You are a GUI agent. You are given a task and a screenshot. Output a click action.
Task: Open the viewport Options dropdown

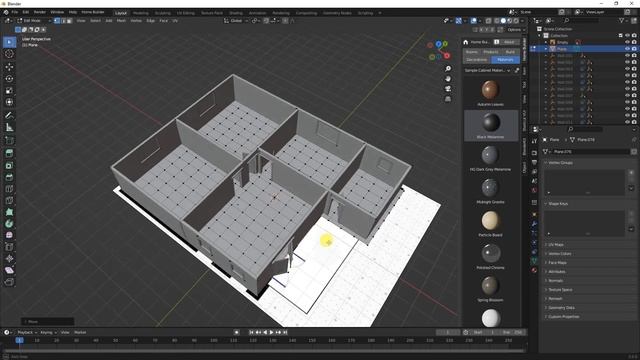click(x=516, y=29)
